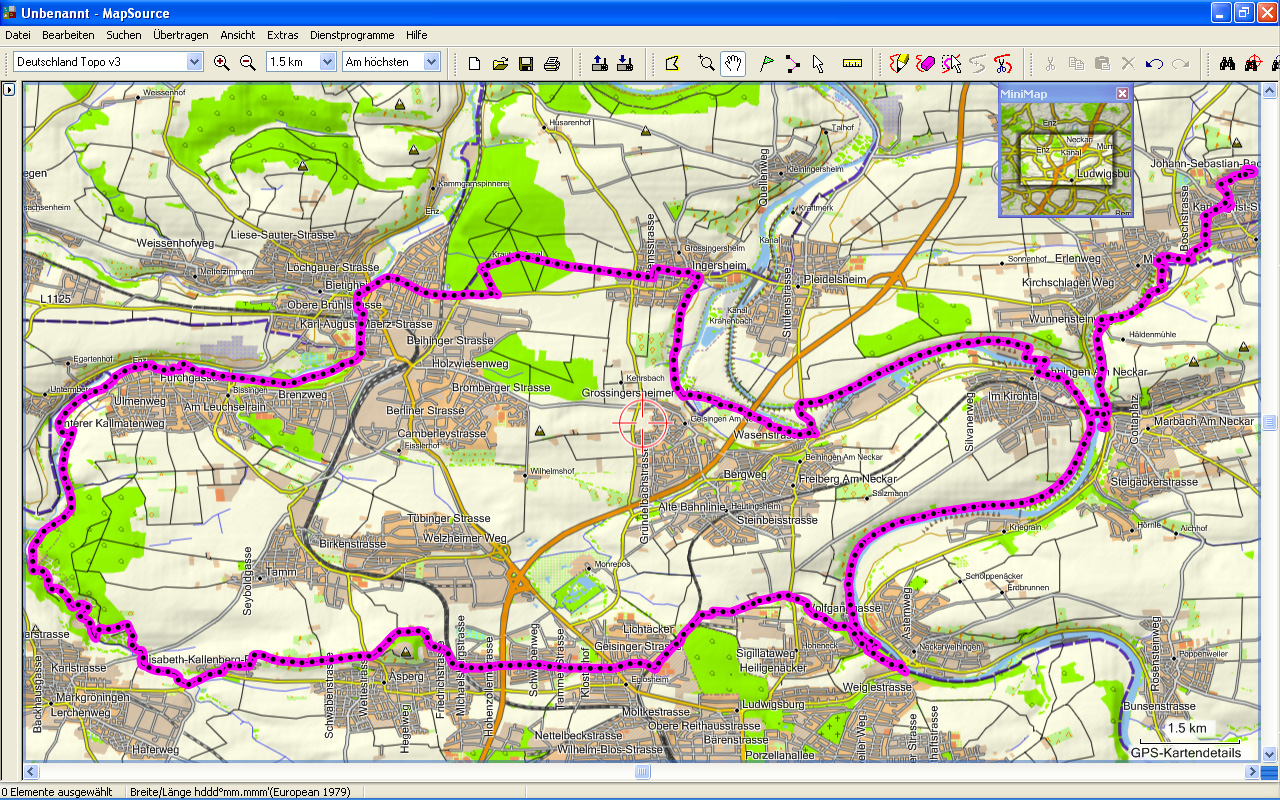
Task: Click the zoom in magnifier icon
Action: (222, 63)
